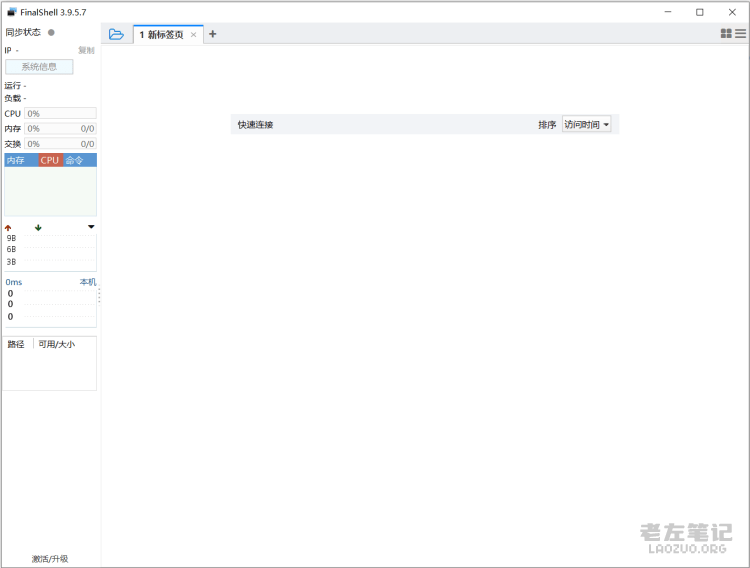Click the CPU 0% usage bar
The image size is (750, 568).
point(60,113)
